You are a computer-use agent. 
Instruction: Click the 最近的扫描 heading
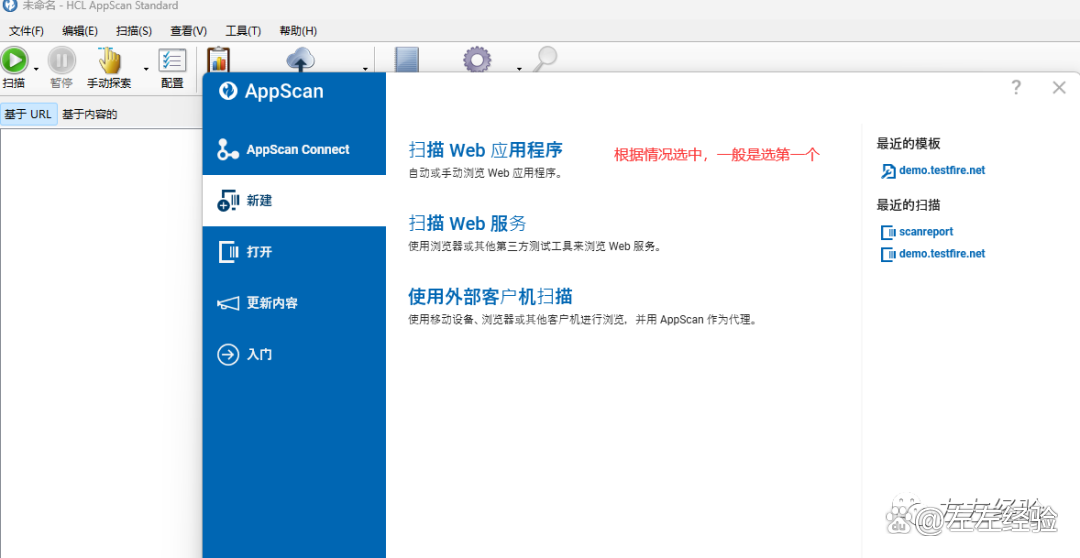(x=908, y=205)
